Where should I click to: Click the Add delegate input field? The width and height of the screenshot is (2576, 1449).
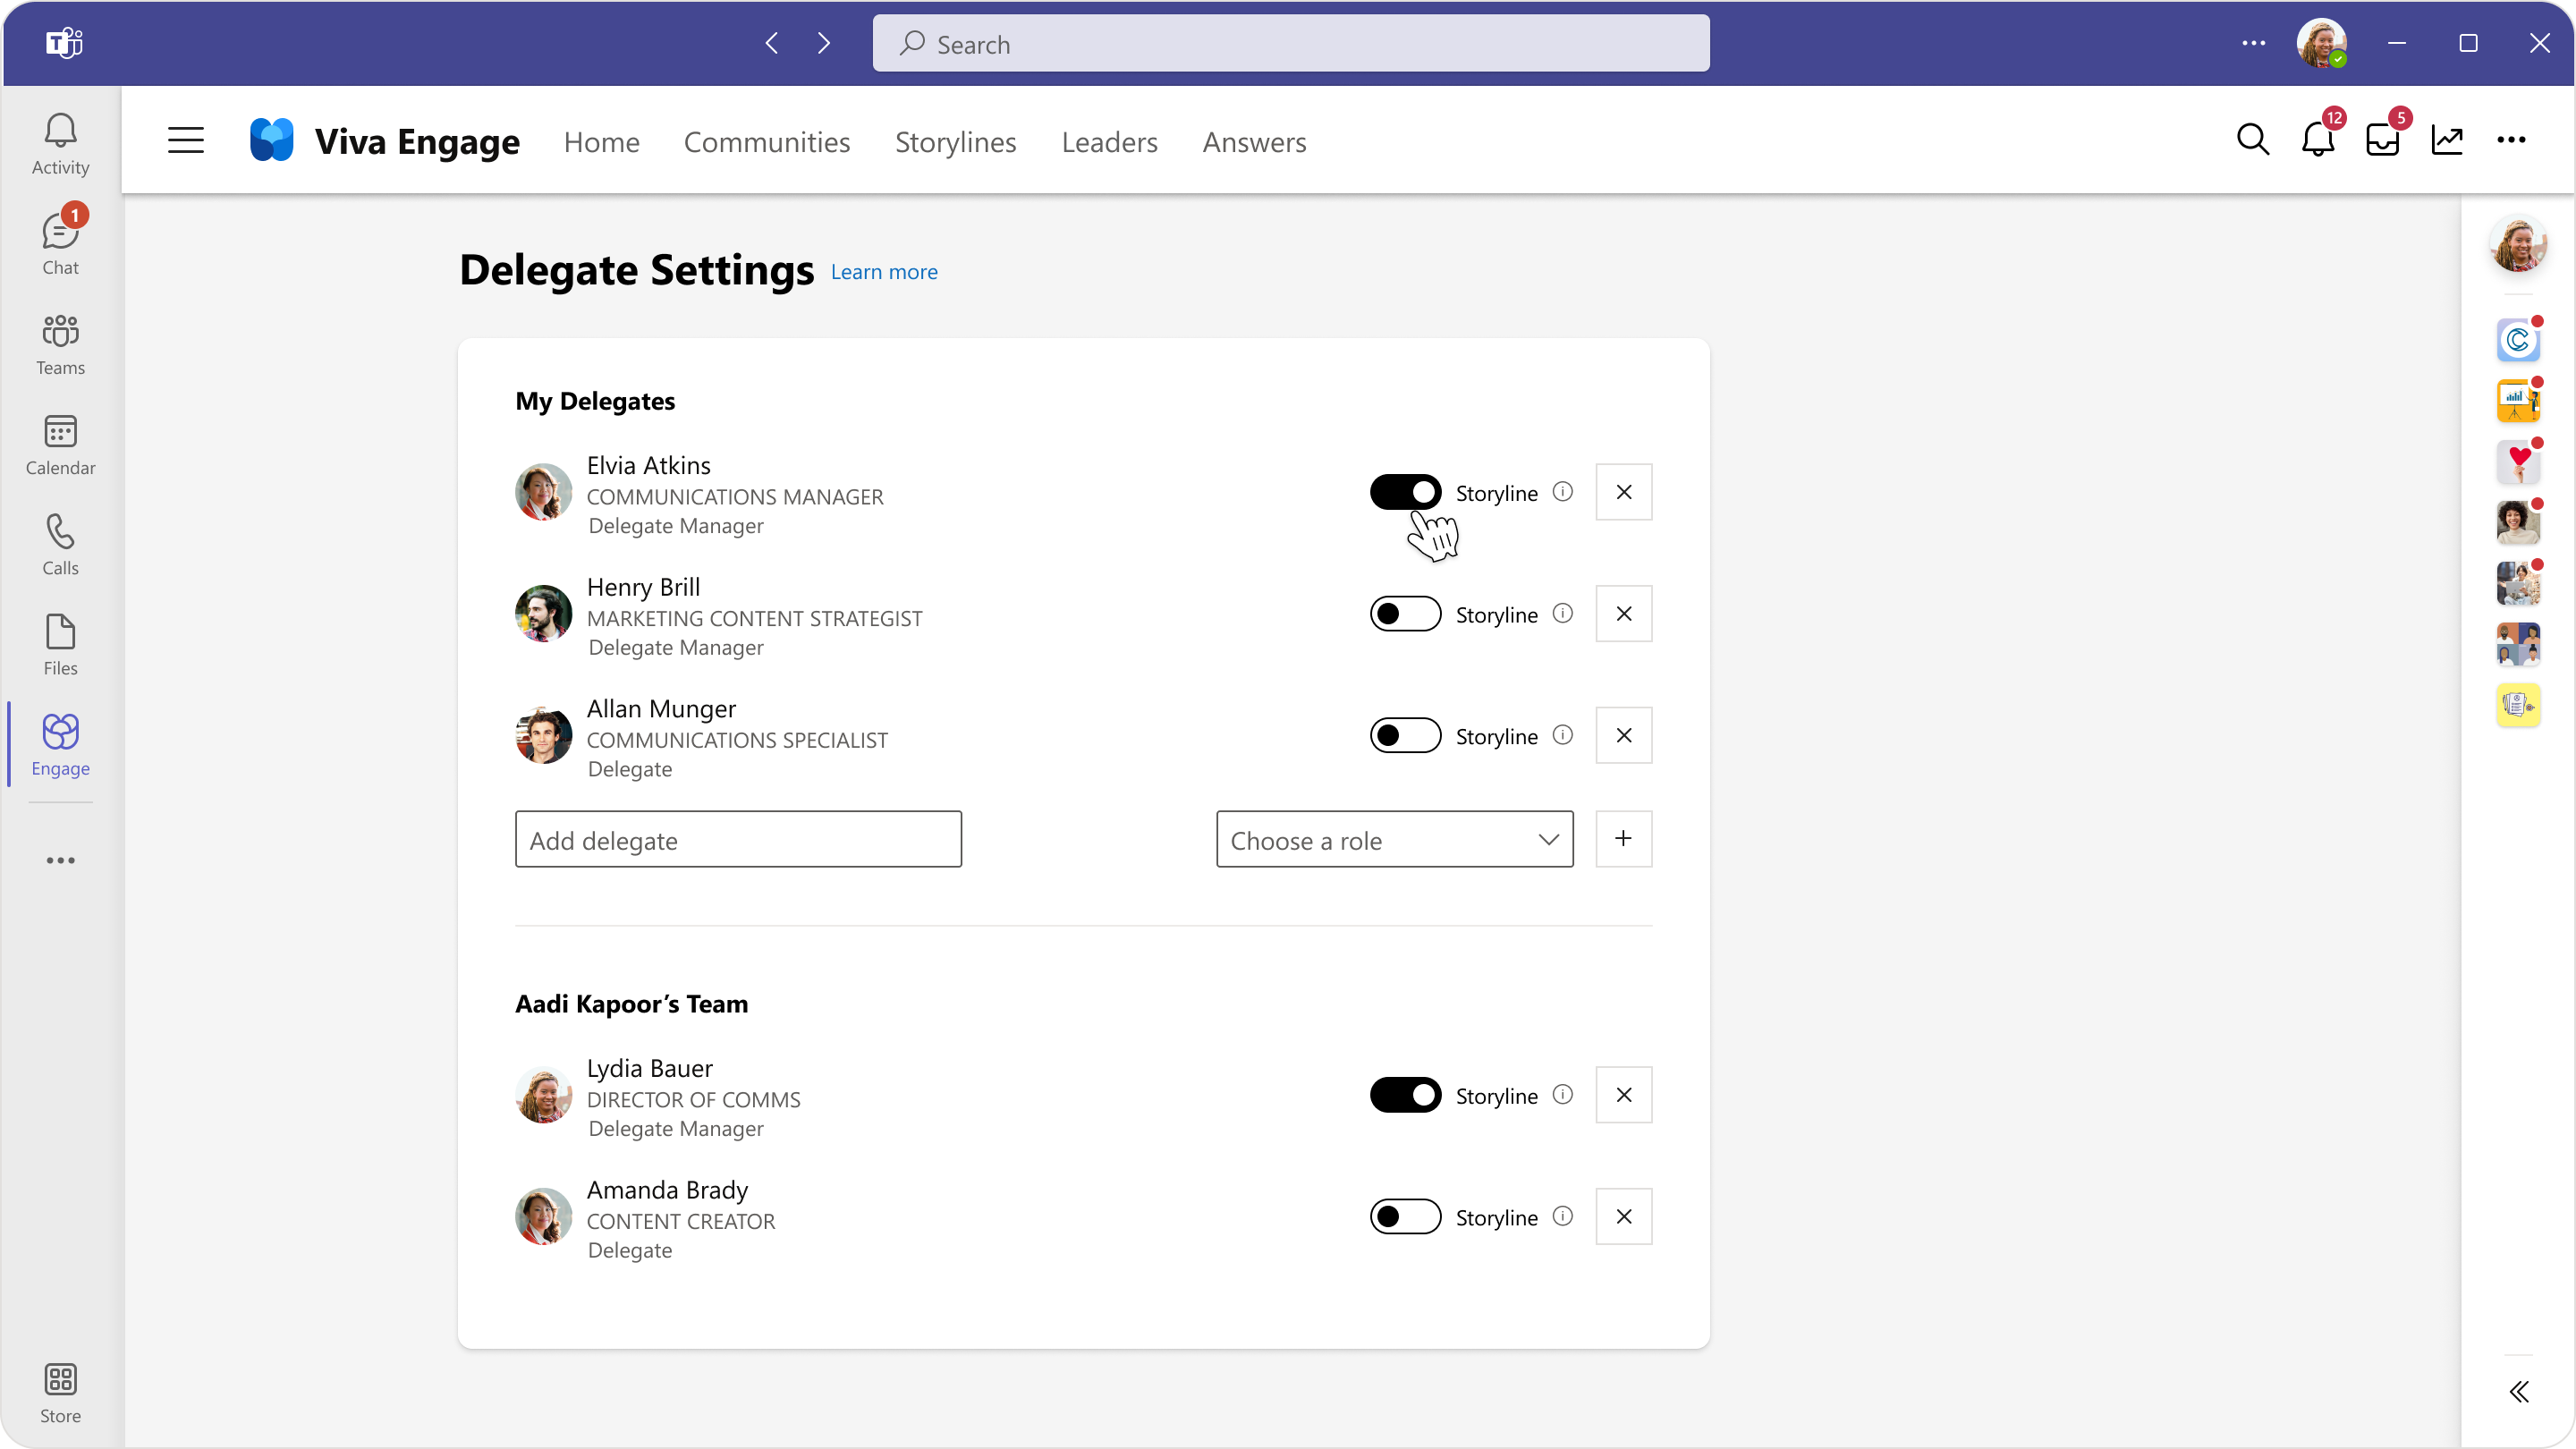[x=738, y=839]
